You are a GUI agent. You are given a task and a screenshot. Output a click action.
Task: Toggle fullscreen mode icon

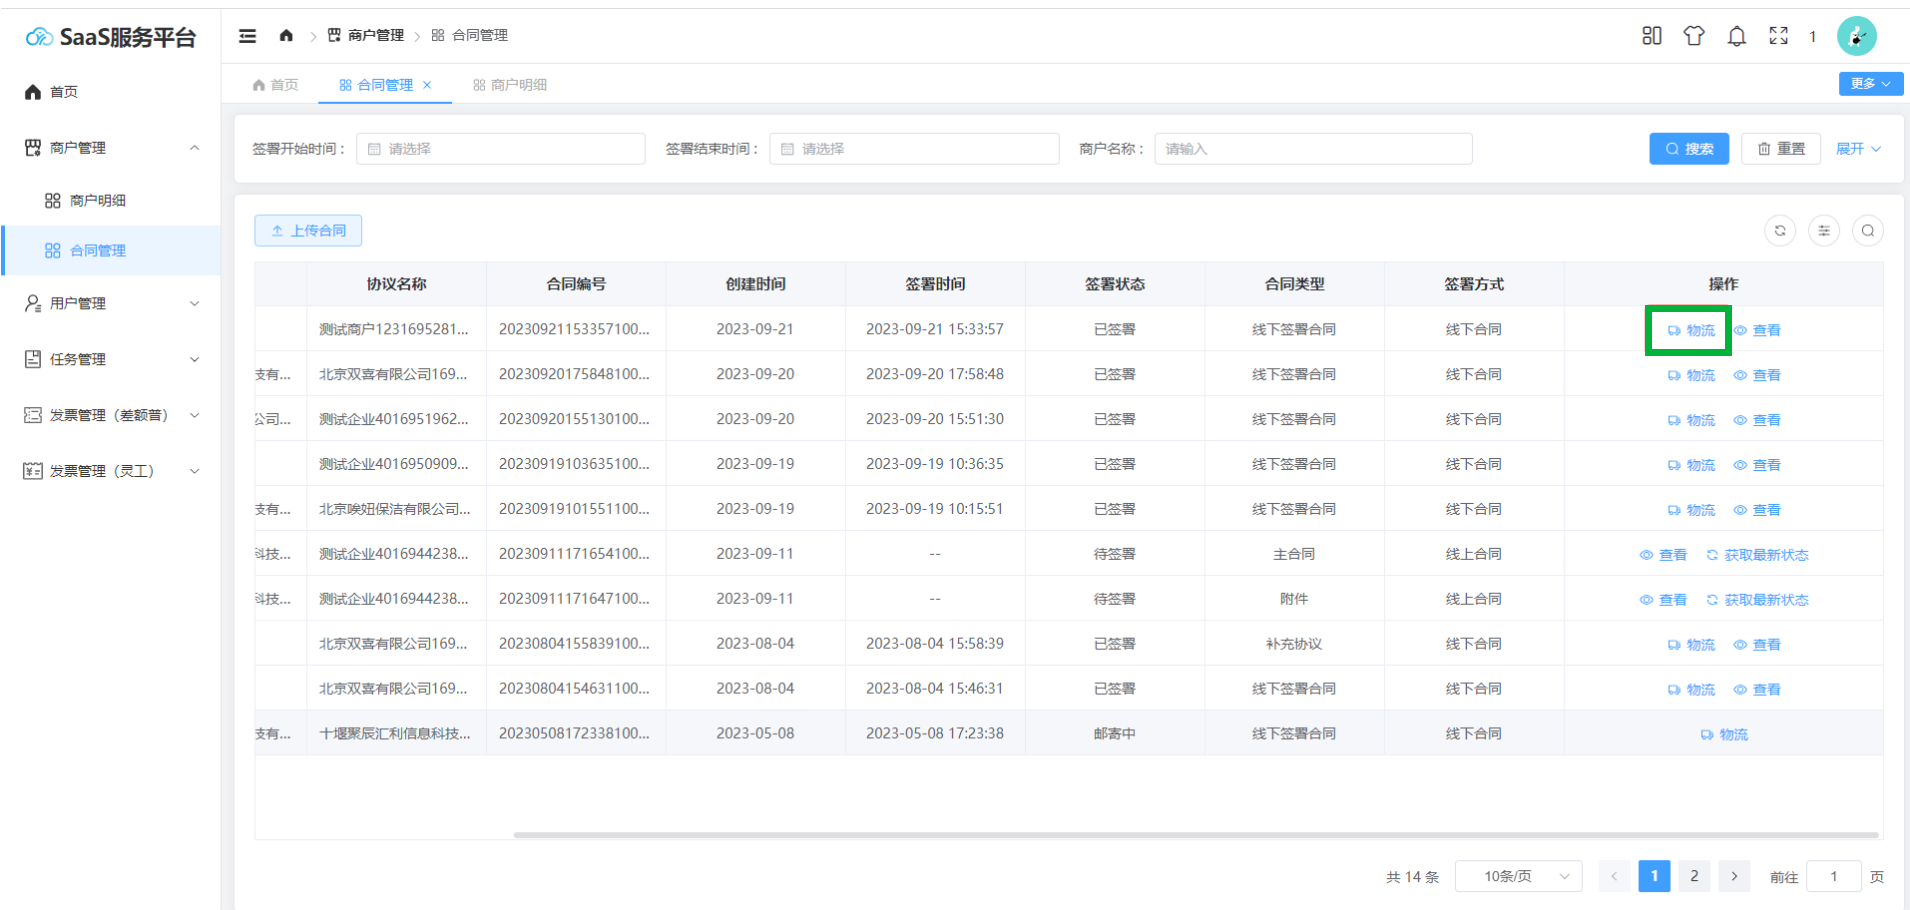pyautogui.click(x=1778, y=36)
